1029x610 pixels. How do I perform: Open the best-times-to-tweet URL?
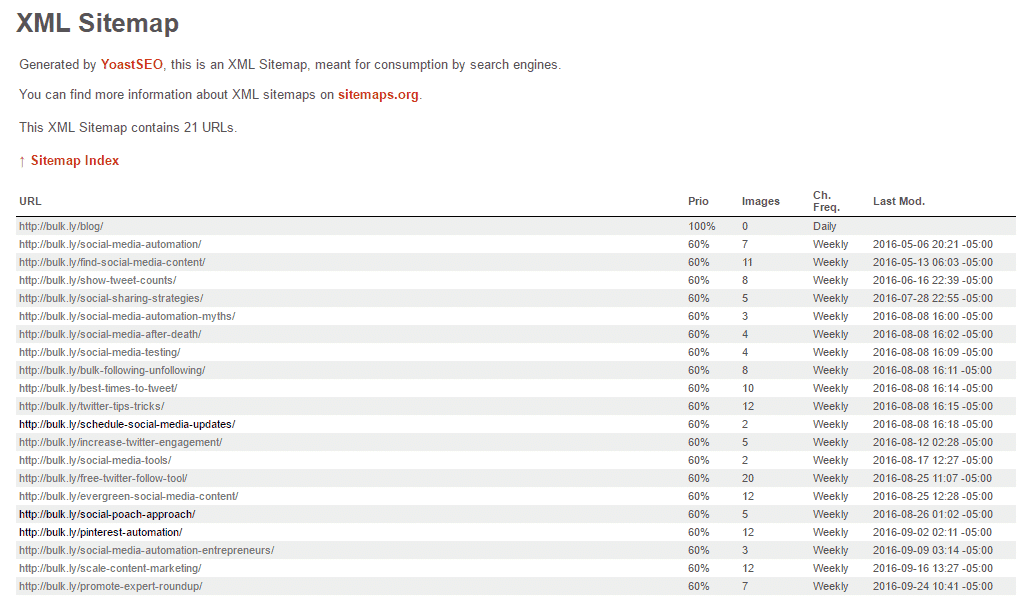(98, 388)
